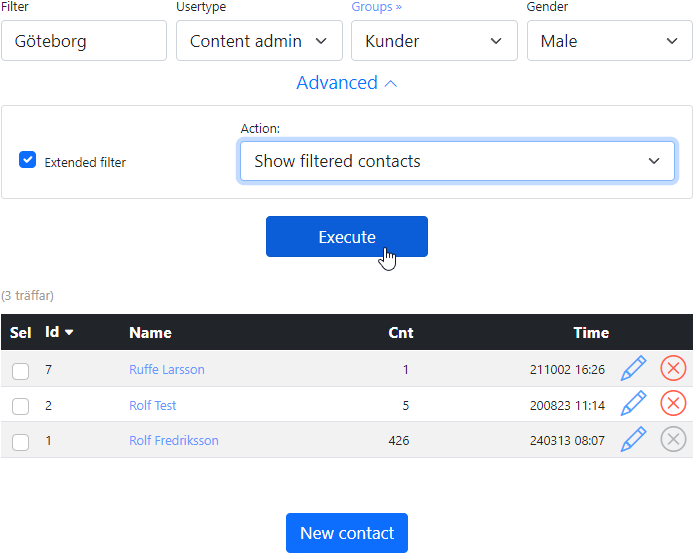Edit Ruffe Larsson with pencil icon
The height and width of the screenshot is (554, 696).
[633, 369]
